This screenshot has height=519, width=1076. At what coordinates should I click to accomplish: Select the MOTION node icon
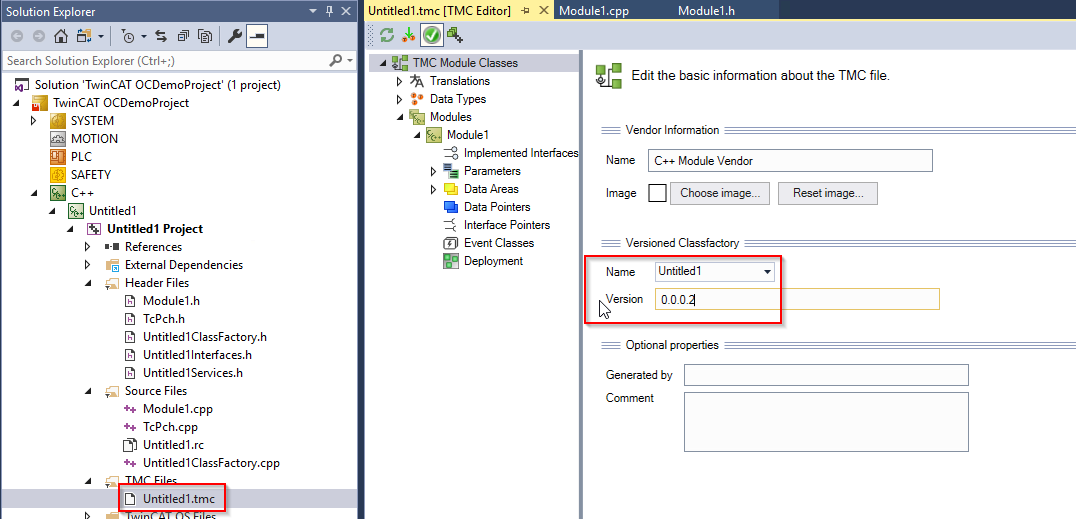(58, 139)
